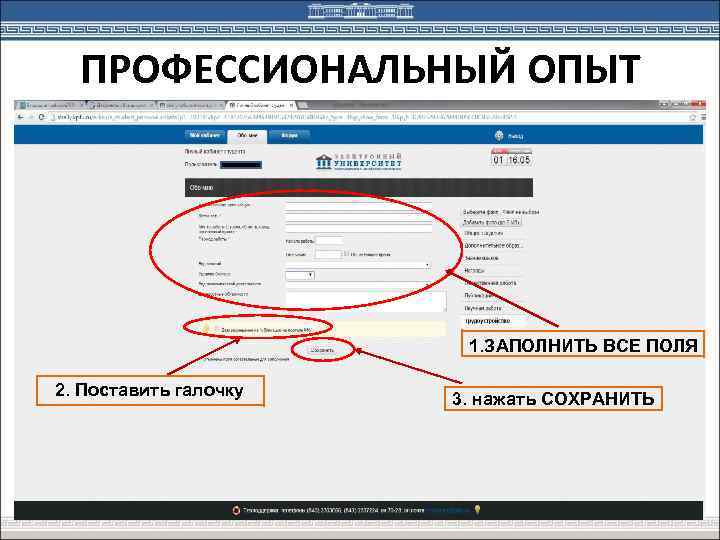Click the Обо мне dark section header
Viewport: 720px width, 540px height.
click(359, 188)
